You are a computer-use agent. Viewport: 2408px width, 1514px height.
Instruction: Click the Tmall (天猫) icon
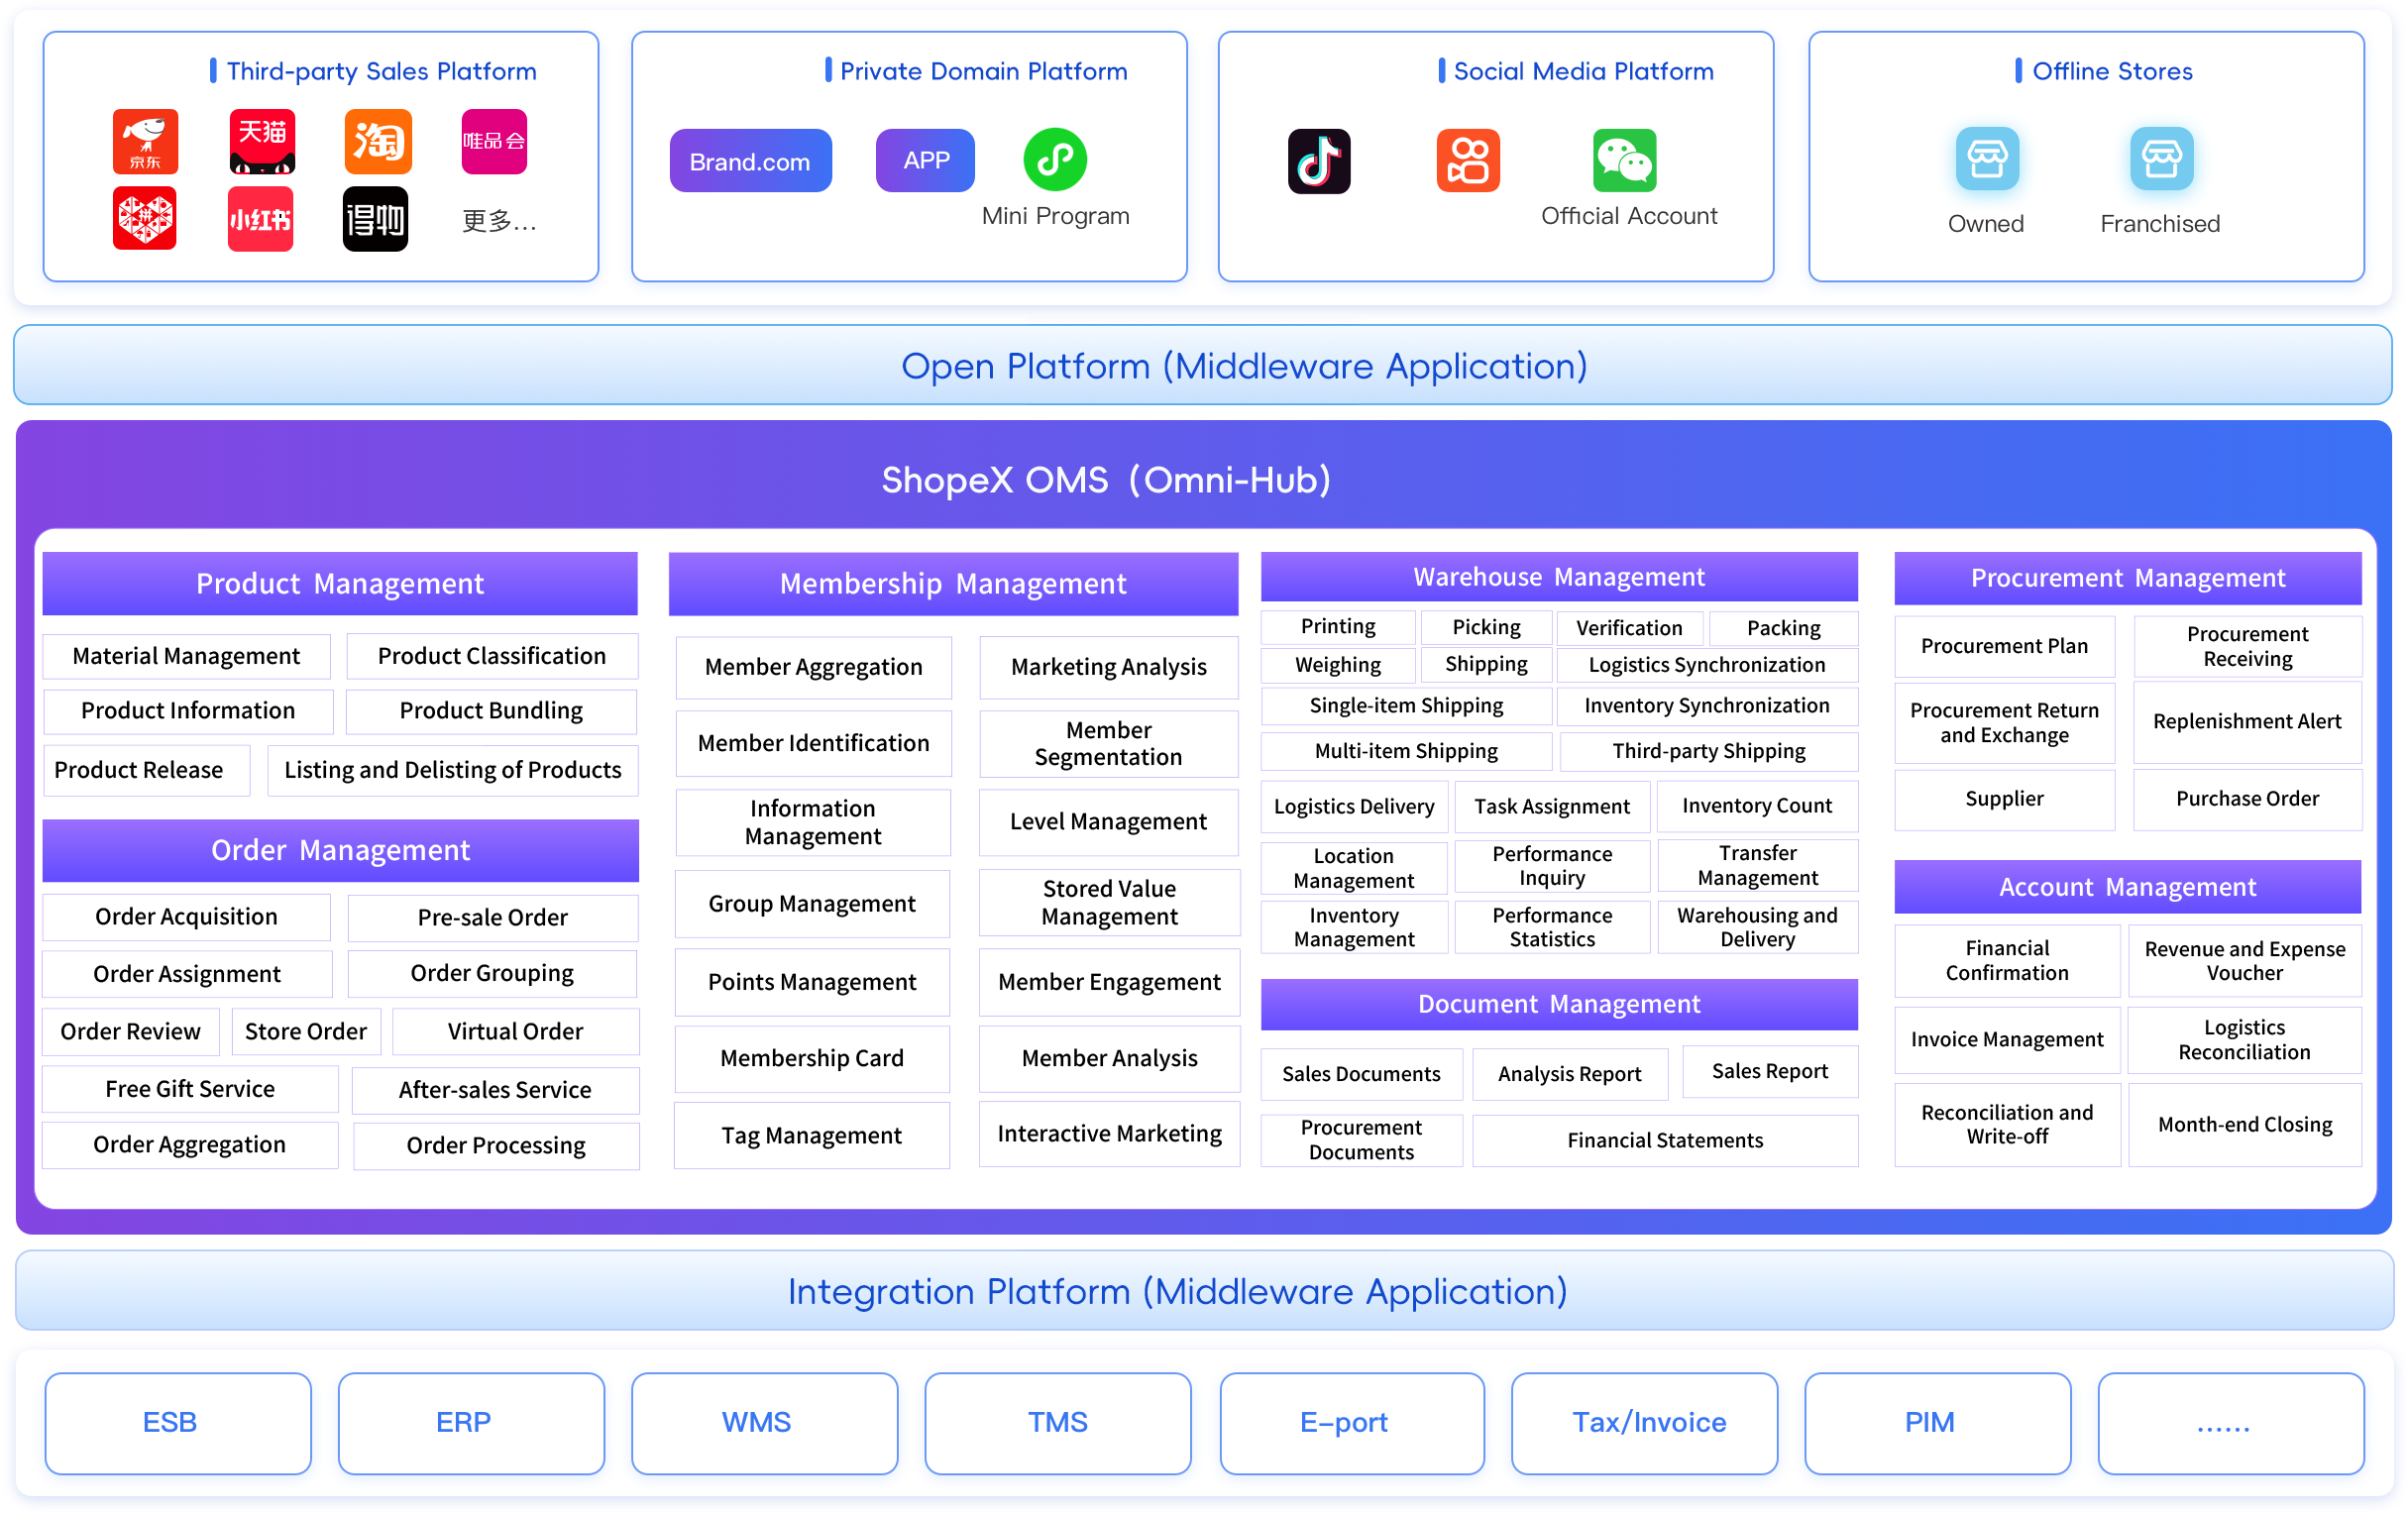260,142
